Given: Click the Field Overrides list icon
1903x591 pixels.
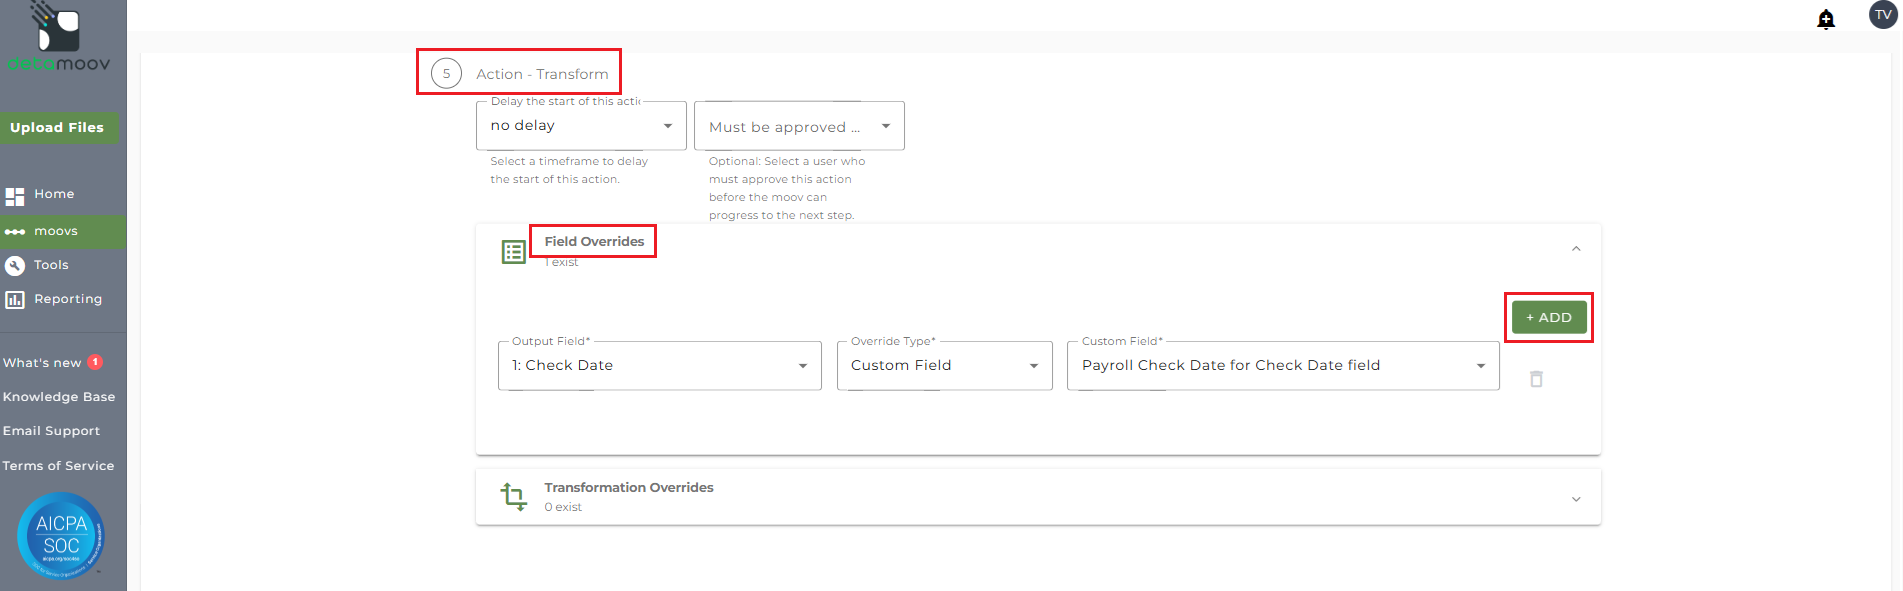Looking at the screenshot, I should coord(513,252).
